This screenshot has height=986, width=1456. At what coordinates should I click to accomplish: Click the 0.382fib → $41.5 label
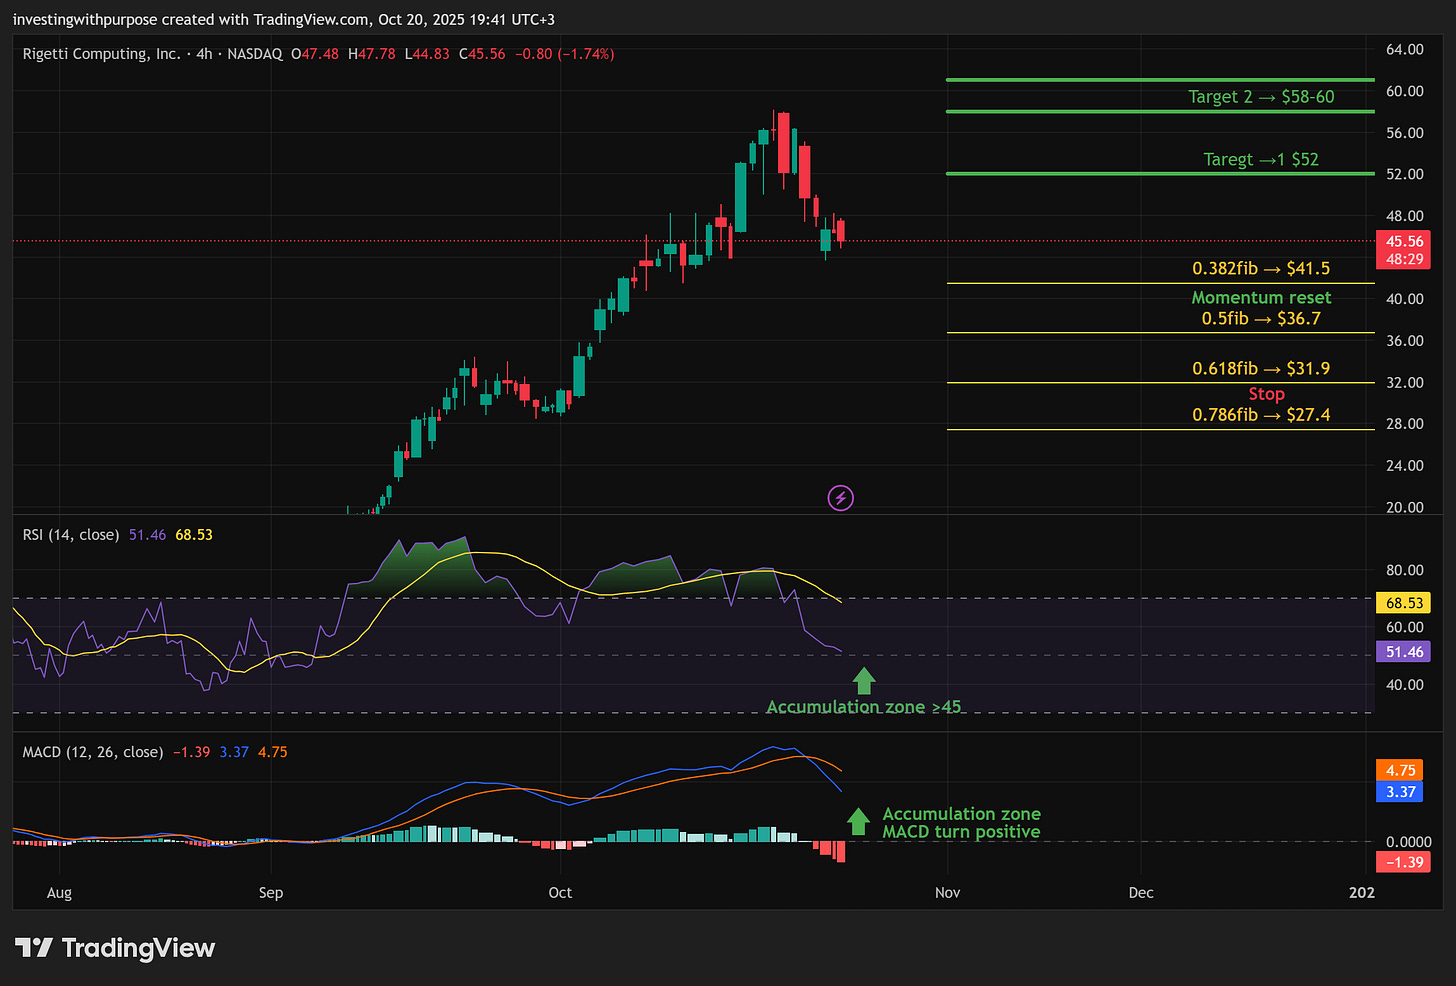click(x=1261, y=269)
